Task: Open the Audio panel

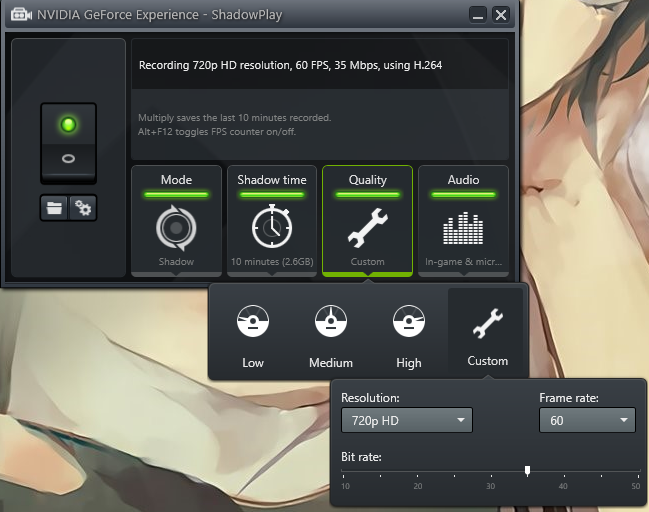Action: pyautogui.click(x=463, y=221)
